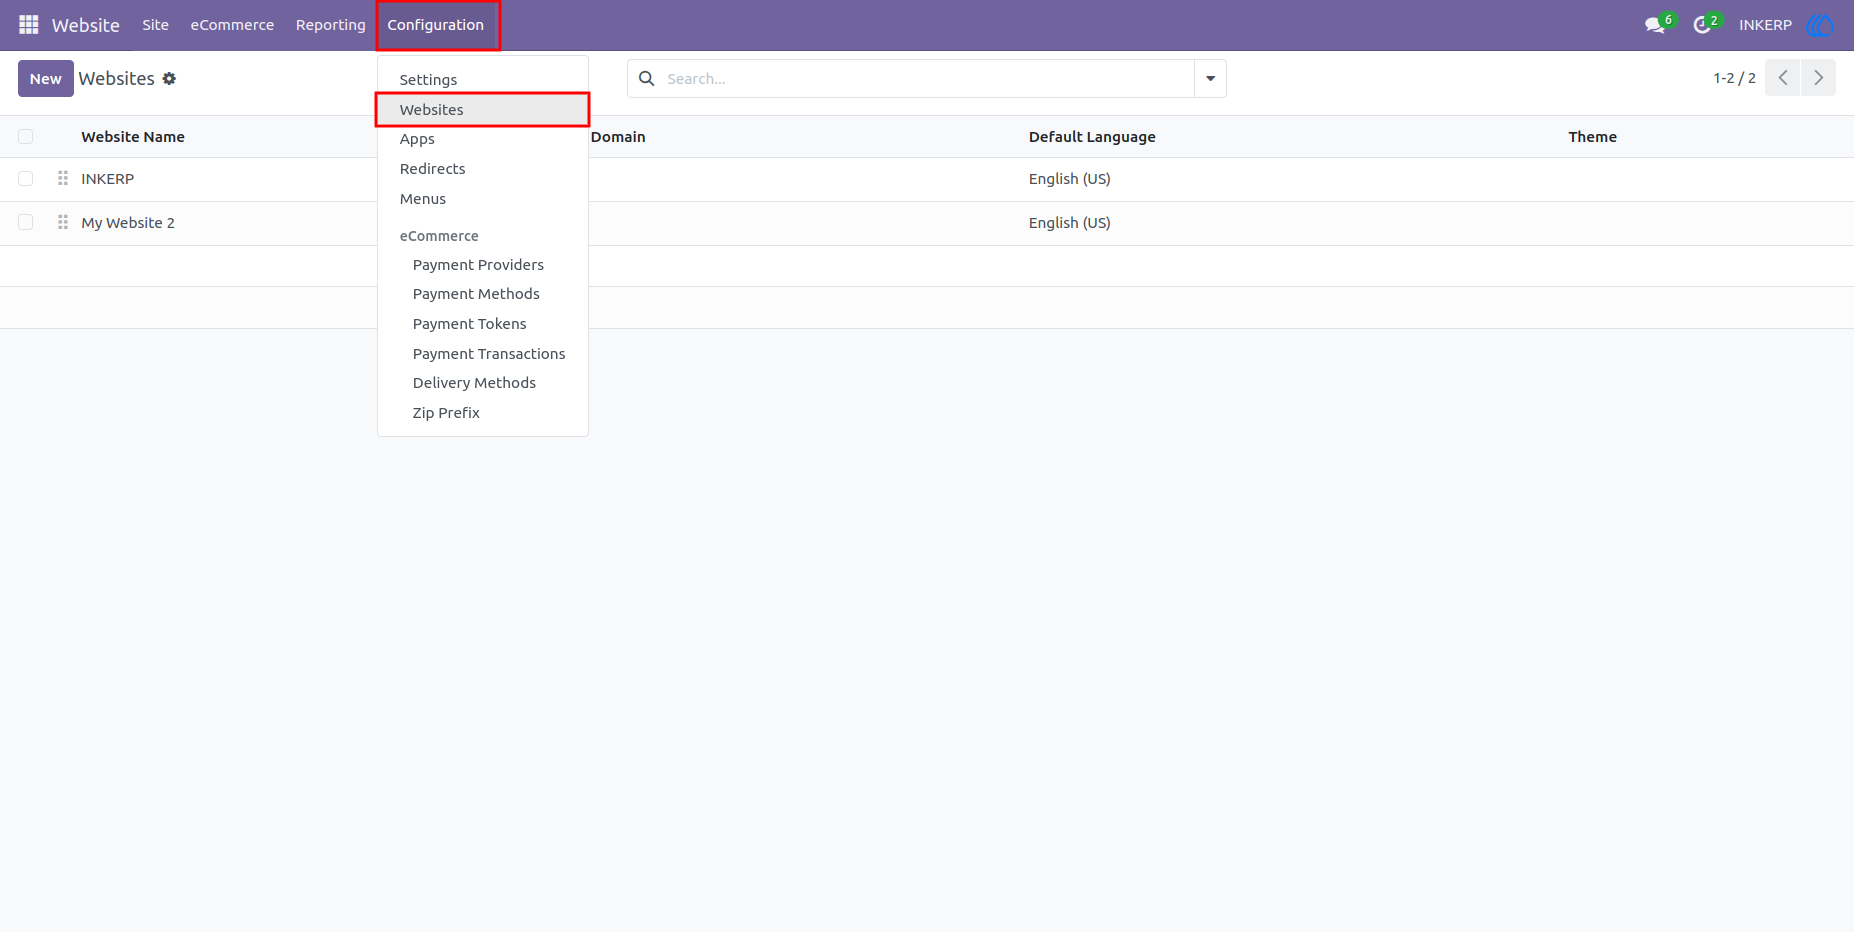Grab the drag handle icon of My Website 2 row
Screen dimensions: 1854x932
(63, 222)
